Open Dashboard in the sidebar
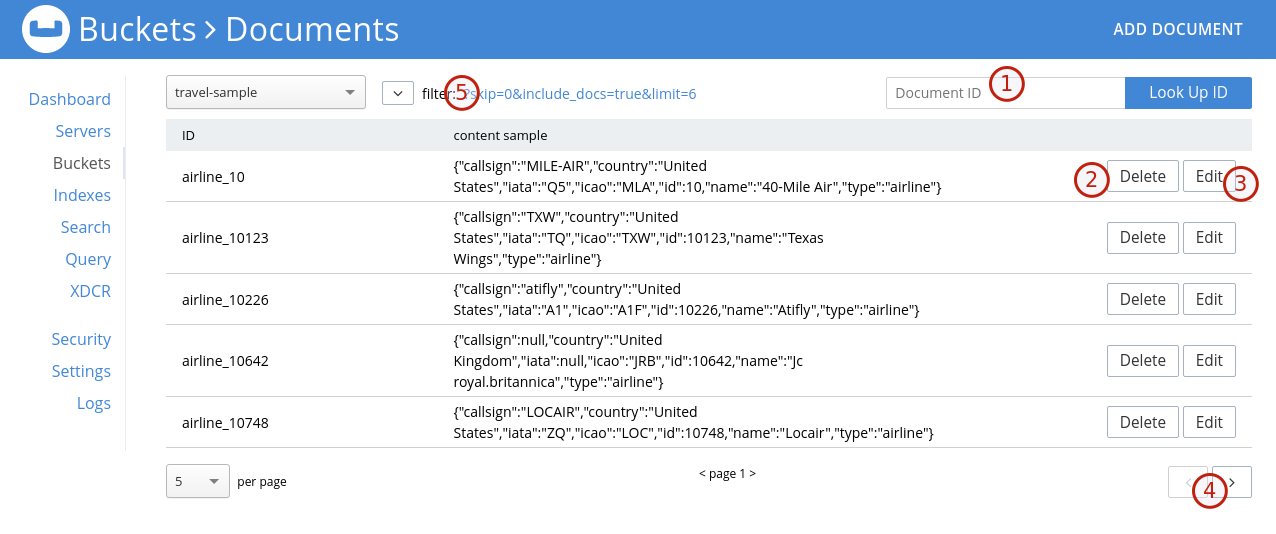This screenshot has width=1276, height=534. tap(69, 99)
